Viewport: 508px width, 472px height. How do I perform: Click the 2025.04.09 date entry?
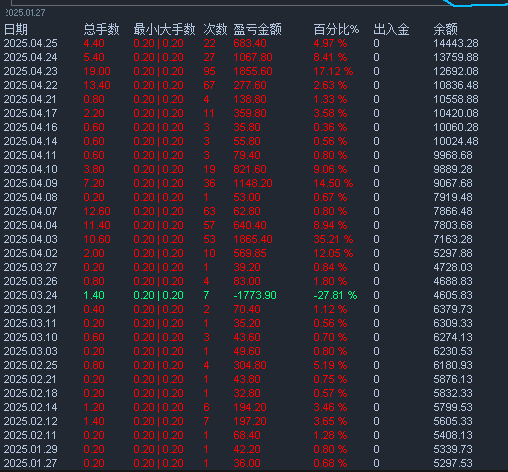(x=31, y=183)
